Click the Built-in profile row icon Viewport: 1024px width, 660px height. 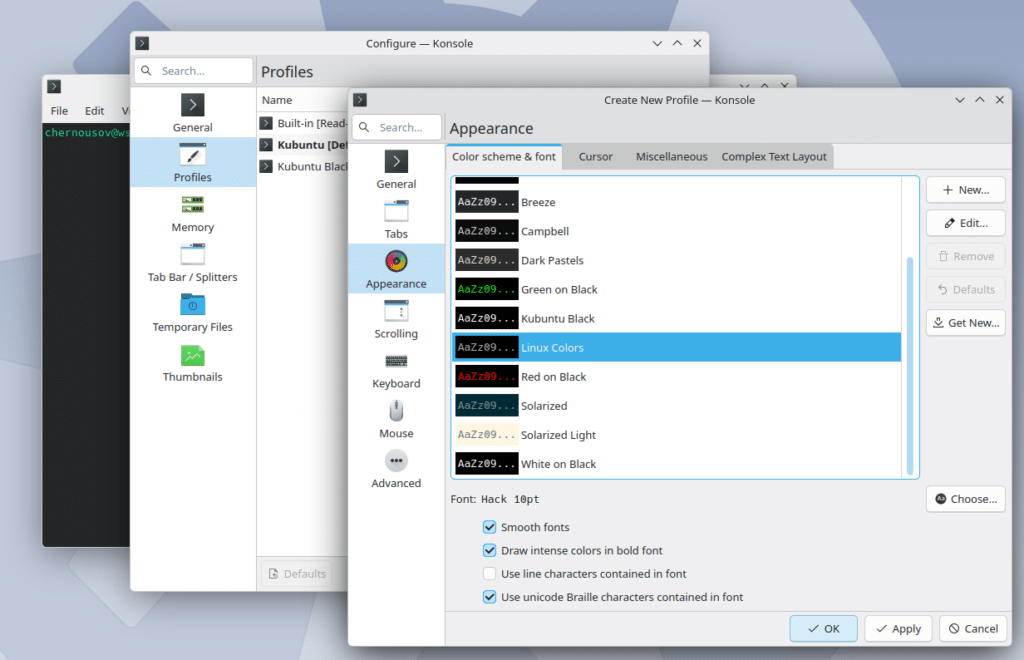(266, 123)
